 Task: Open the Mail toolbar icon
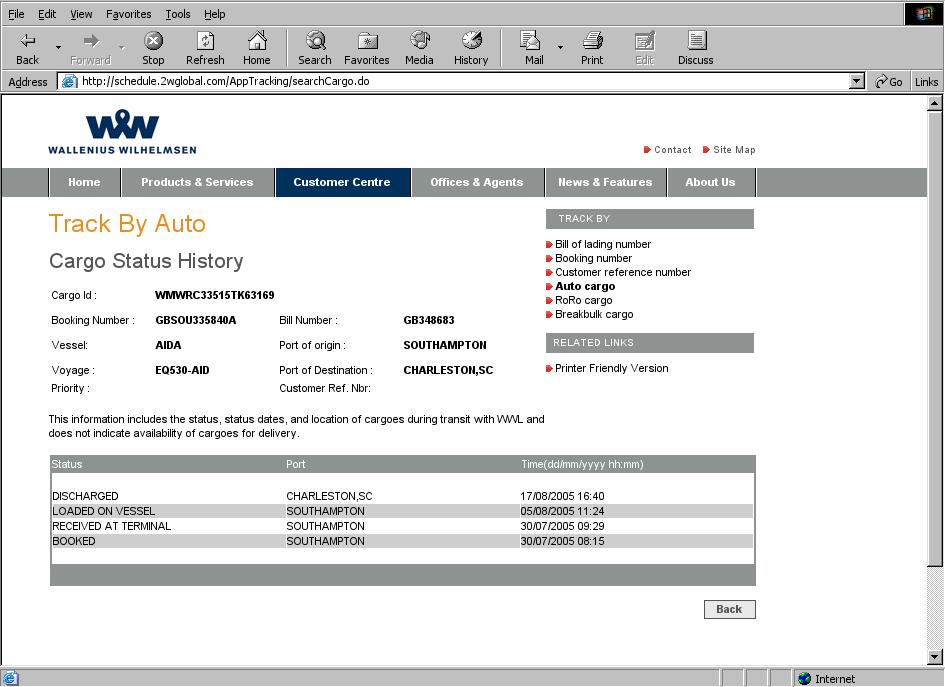pos(530,40)
